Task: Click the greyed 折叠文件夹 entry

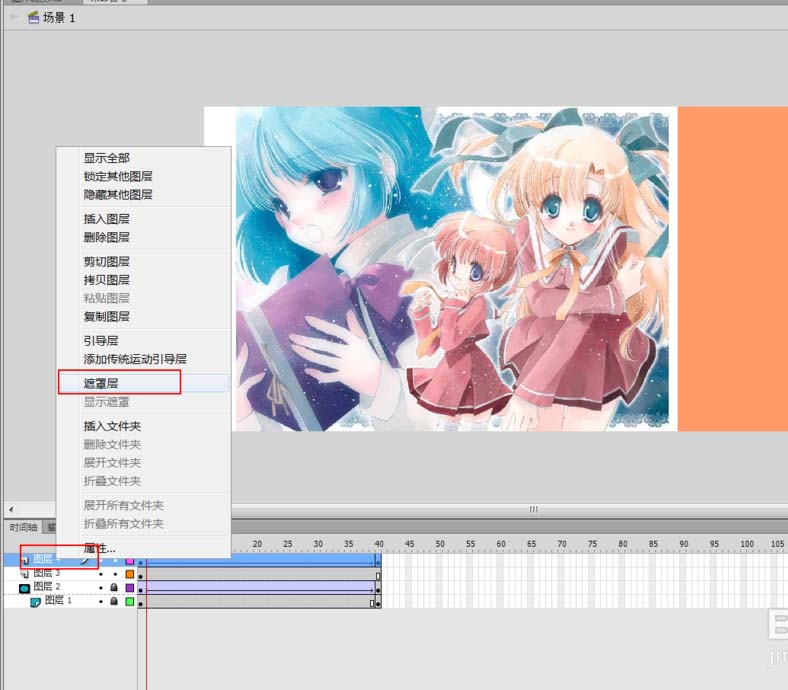Action: (x=113, y=480)
